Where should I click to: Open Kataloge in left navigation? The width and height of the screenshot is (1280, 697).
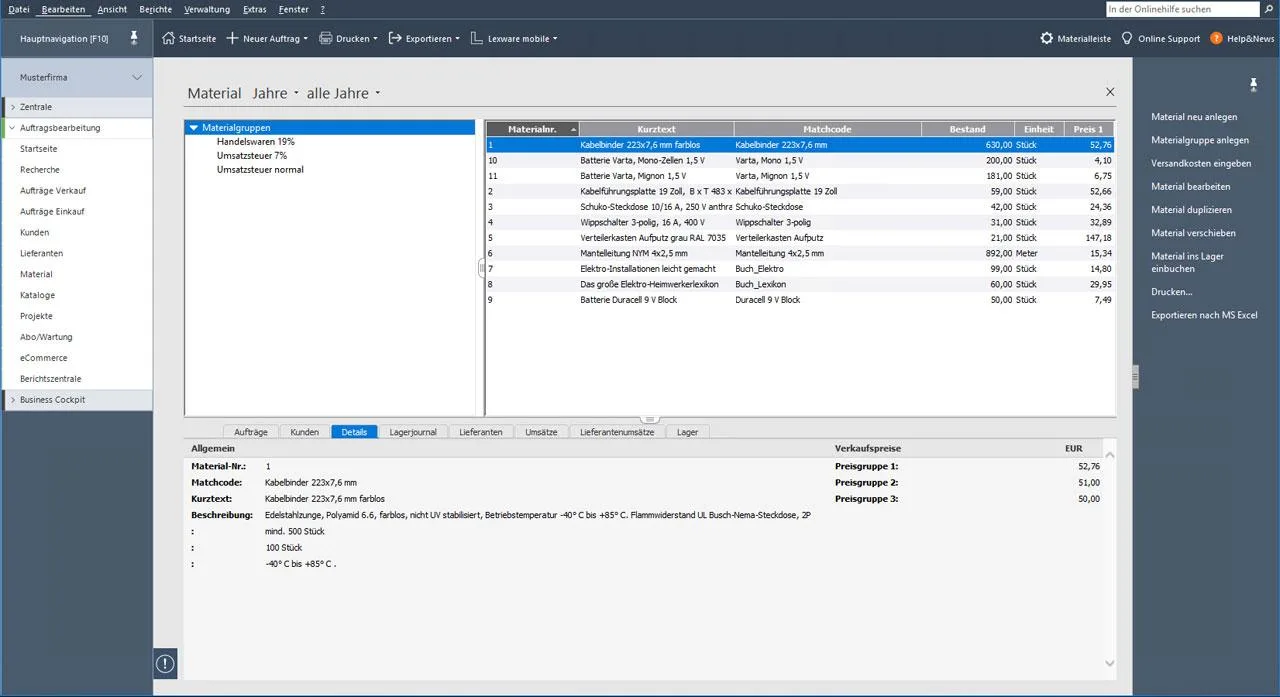tap(38, 295)
